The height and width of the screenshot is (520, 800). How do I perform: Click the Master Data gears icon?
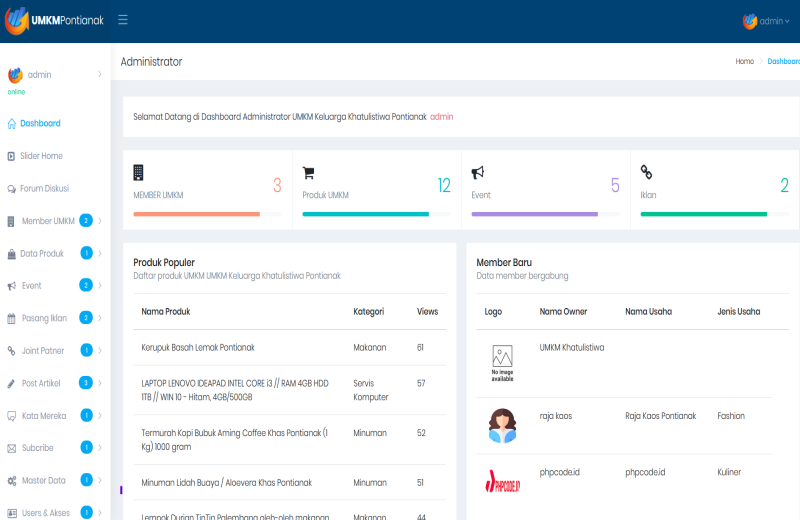coord(12,481)
